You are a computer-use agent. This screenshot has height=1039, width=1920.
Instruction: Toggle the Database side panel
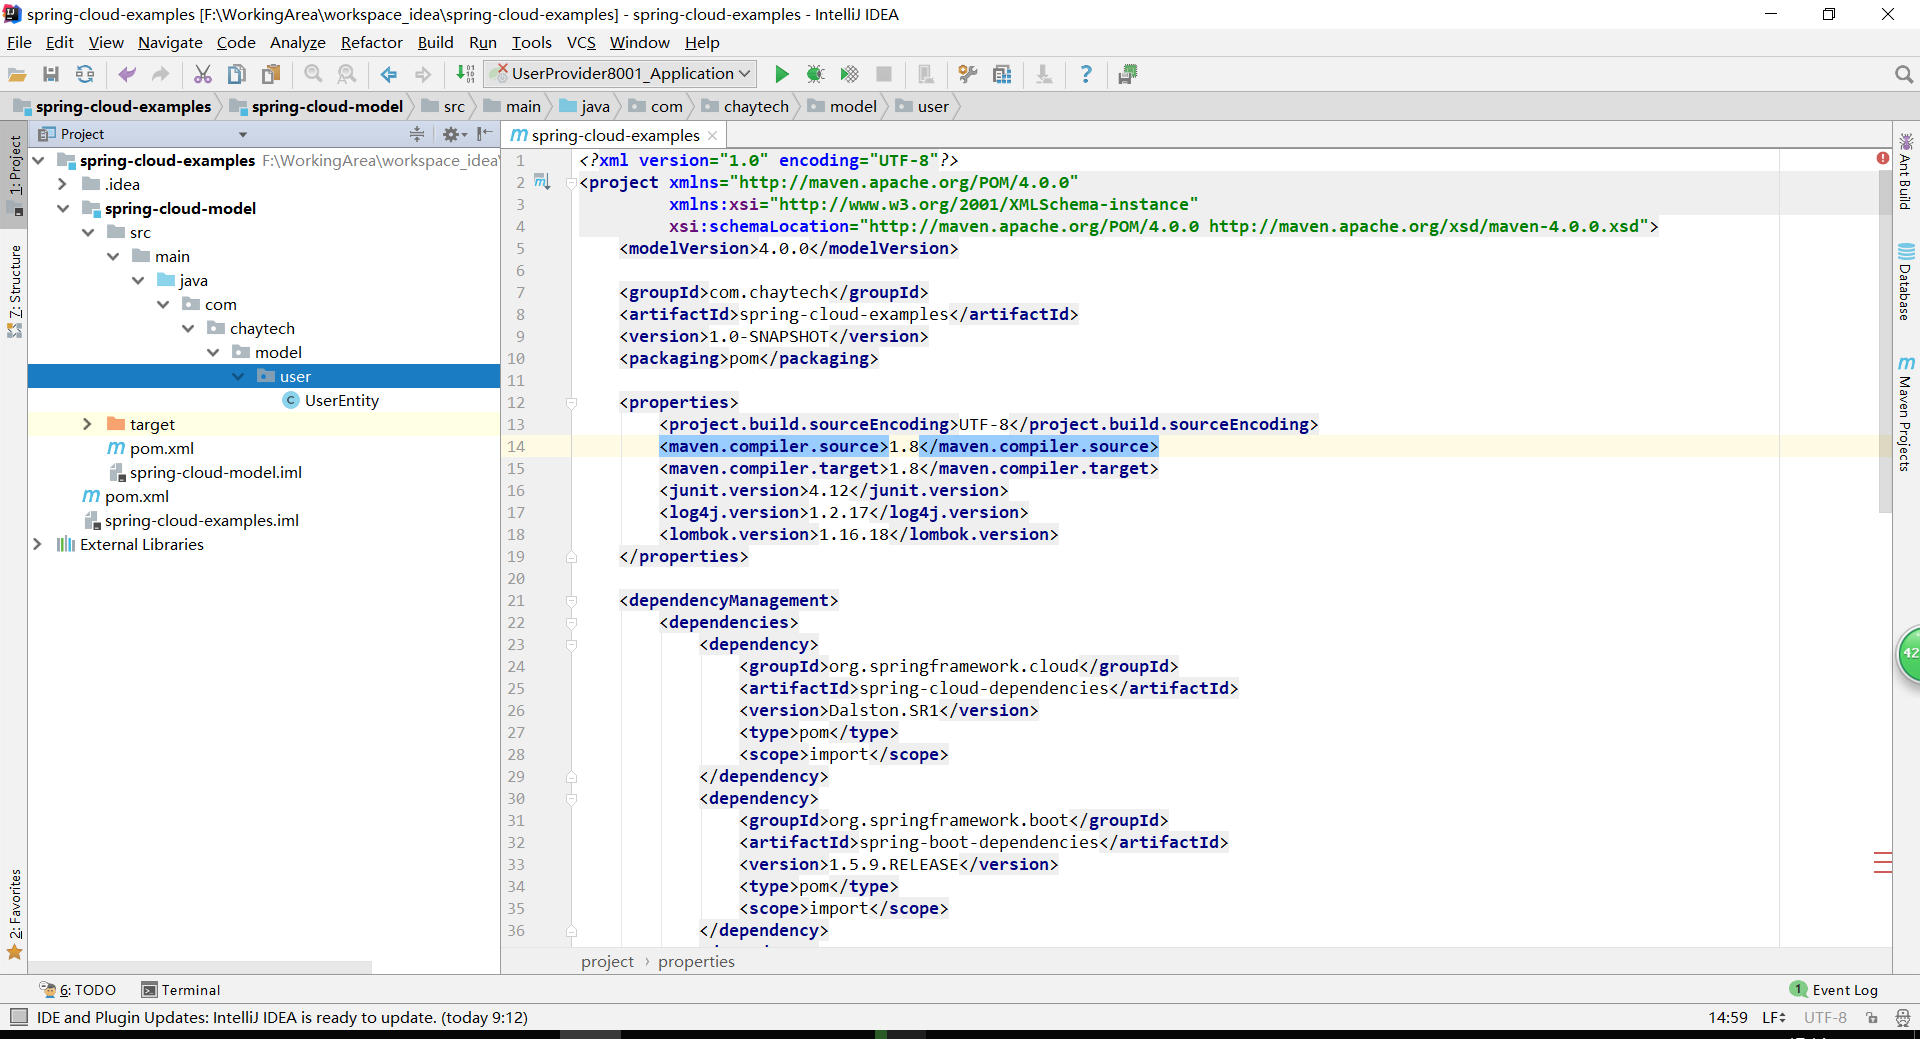(1906, 282)
